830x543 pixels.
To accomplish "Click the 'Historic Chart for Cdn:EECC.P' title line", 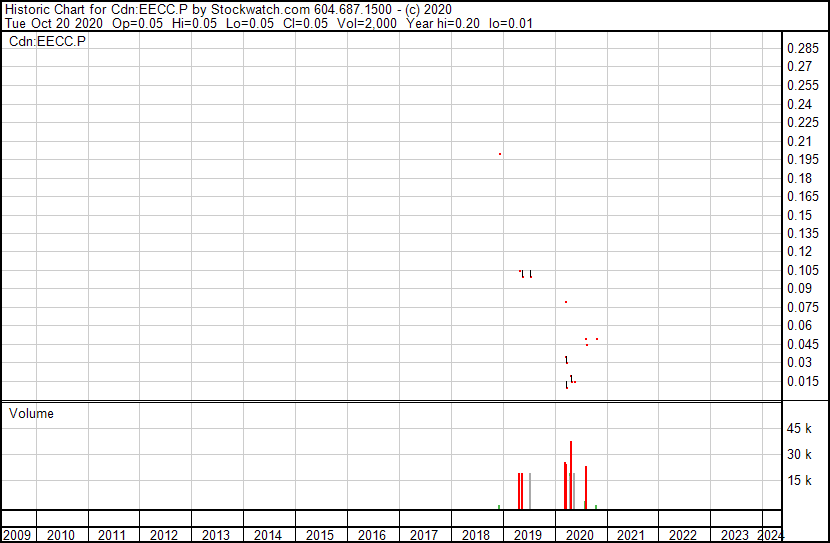I will click(x=228, y=9).
